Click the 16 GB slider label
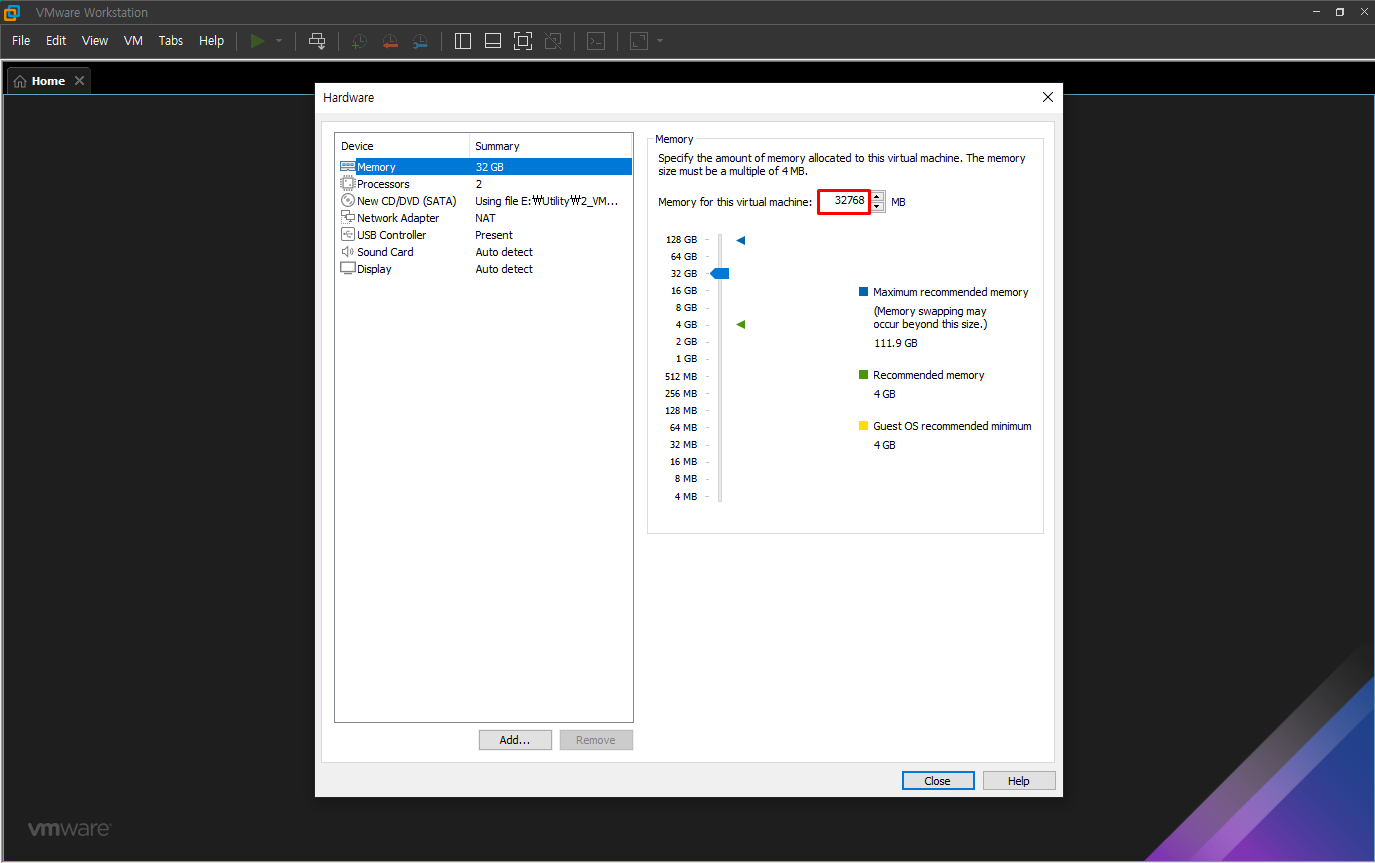The image size is (1375, 863). (684, 291)
